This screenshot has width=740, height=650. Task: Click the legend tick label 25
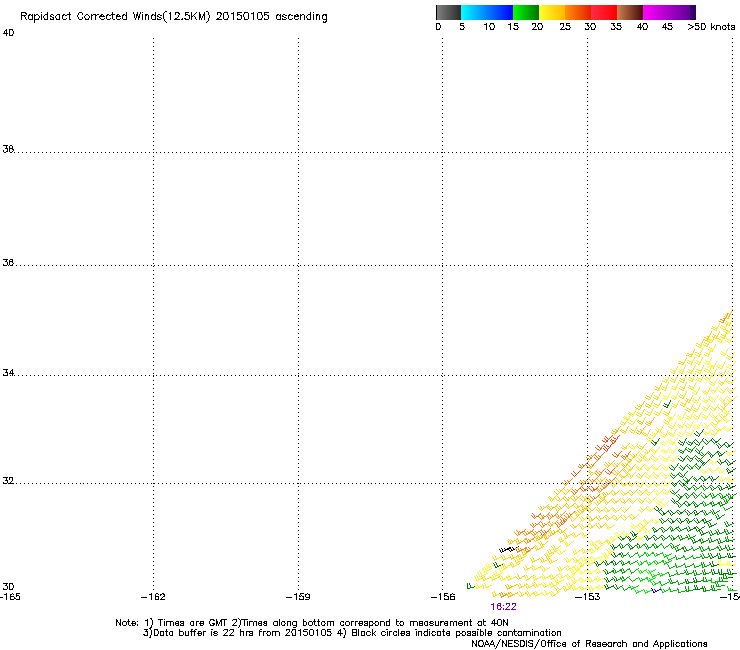point(565,27)
